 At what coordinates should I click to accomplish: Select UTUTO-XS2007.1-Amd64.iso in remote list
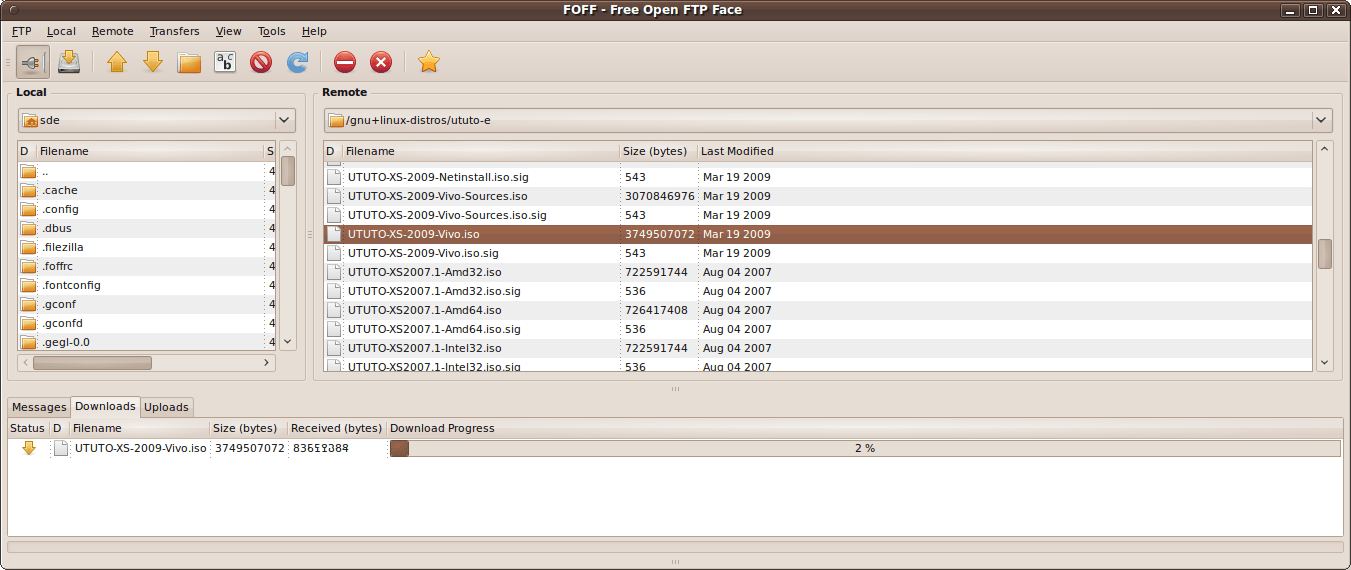(x=424, y=310)
